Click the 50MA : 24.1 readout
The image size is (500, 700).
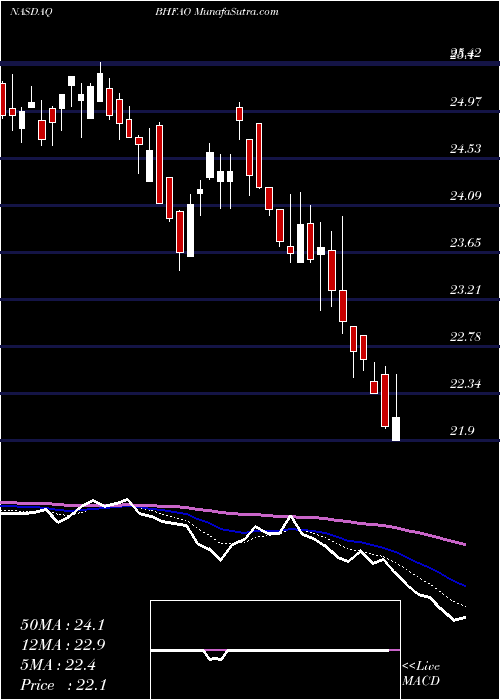tap(62, 625)
